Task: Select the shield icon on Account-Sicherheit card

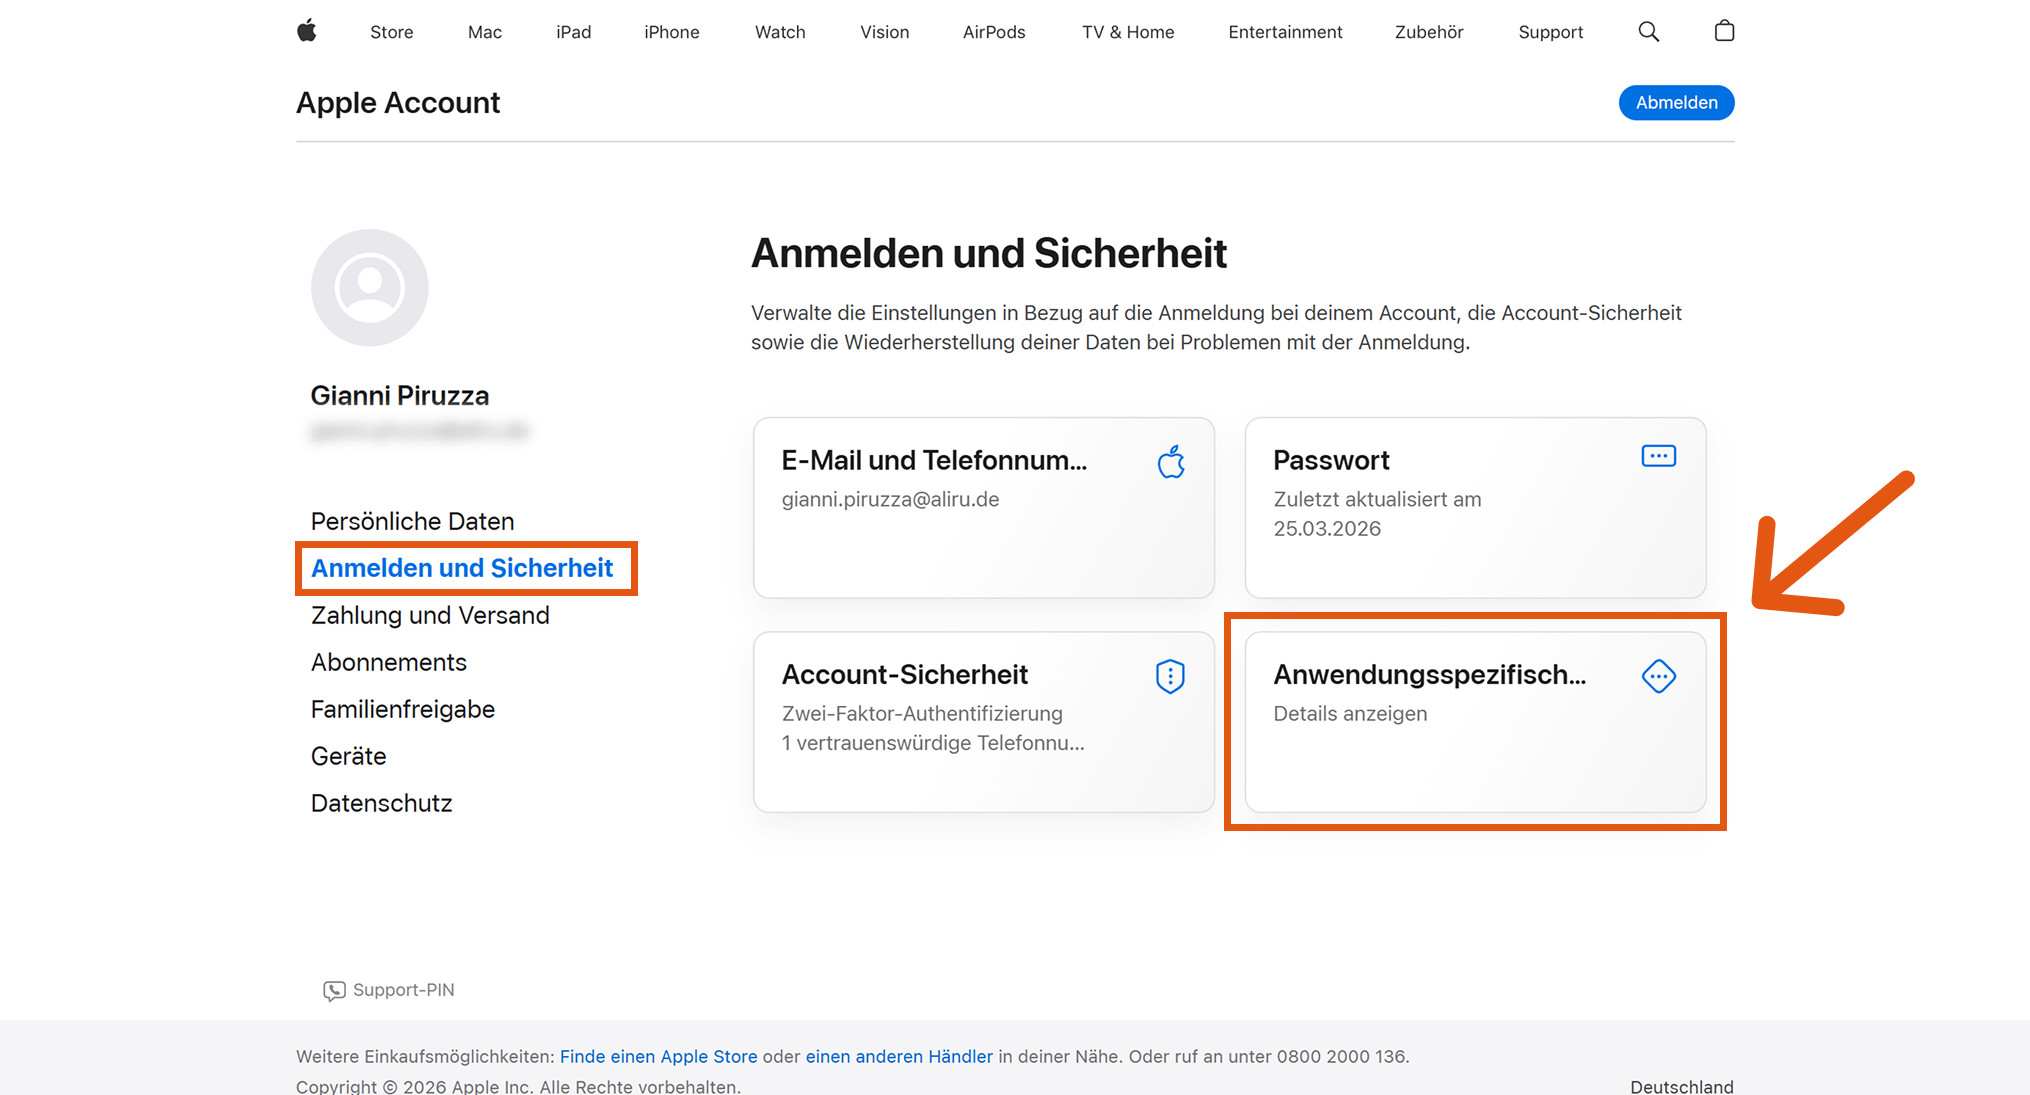Action: tap(1170, 675)
